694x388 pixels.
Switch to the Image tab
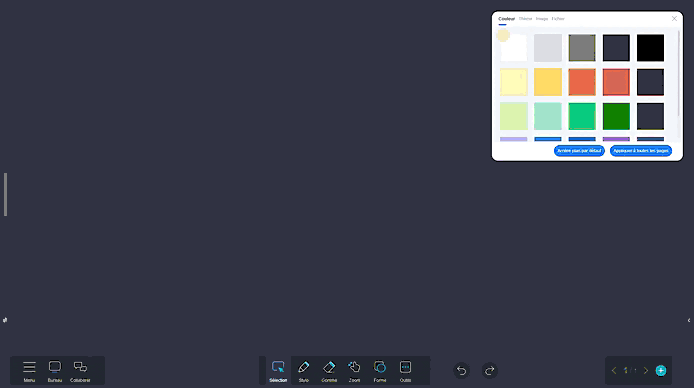point(542,19)
